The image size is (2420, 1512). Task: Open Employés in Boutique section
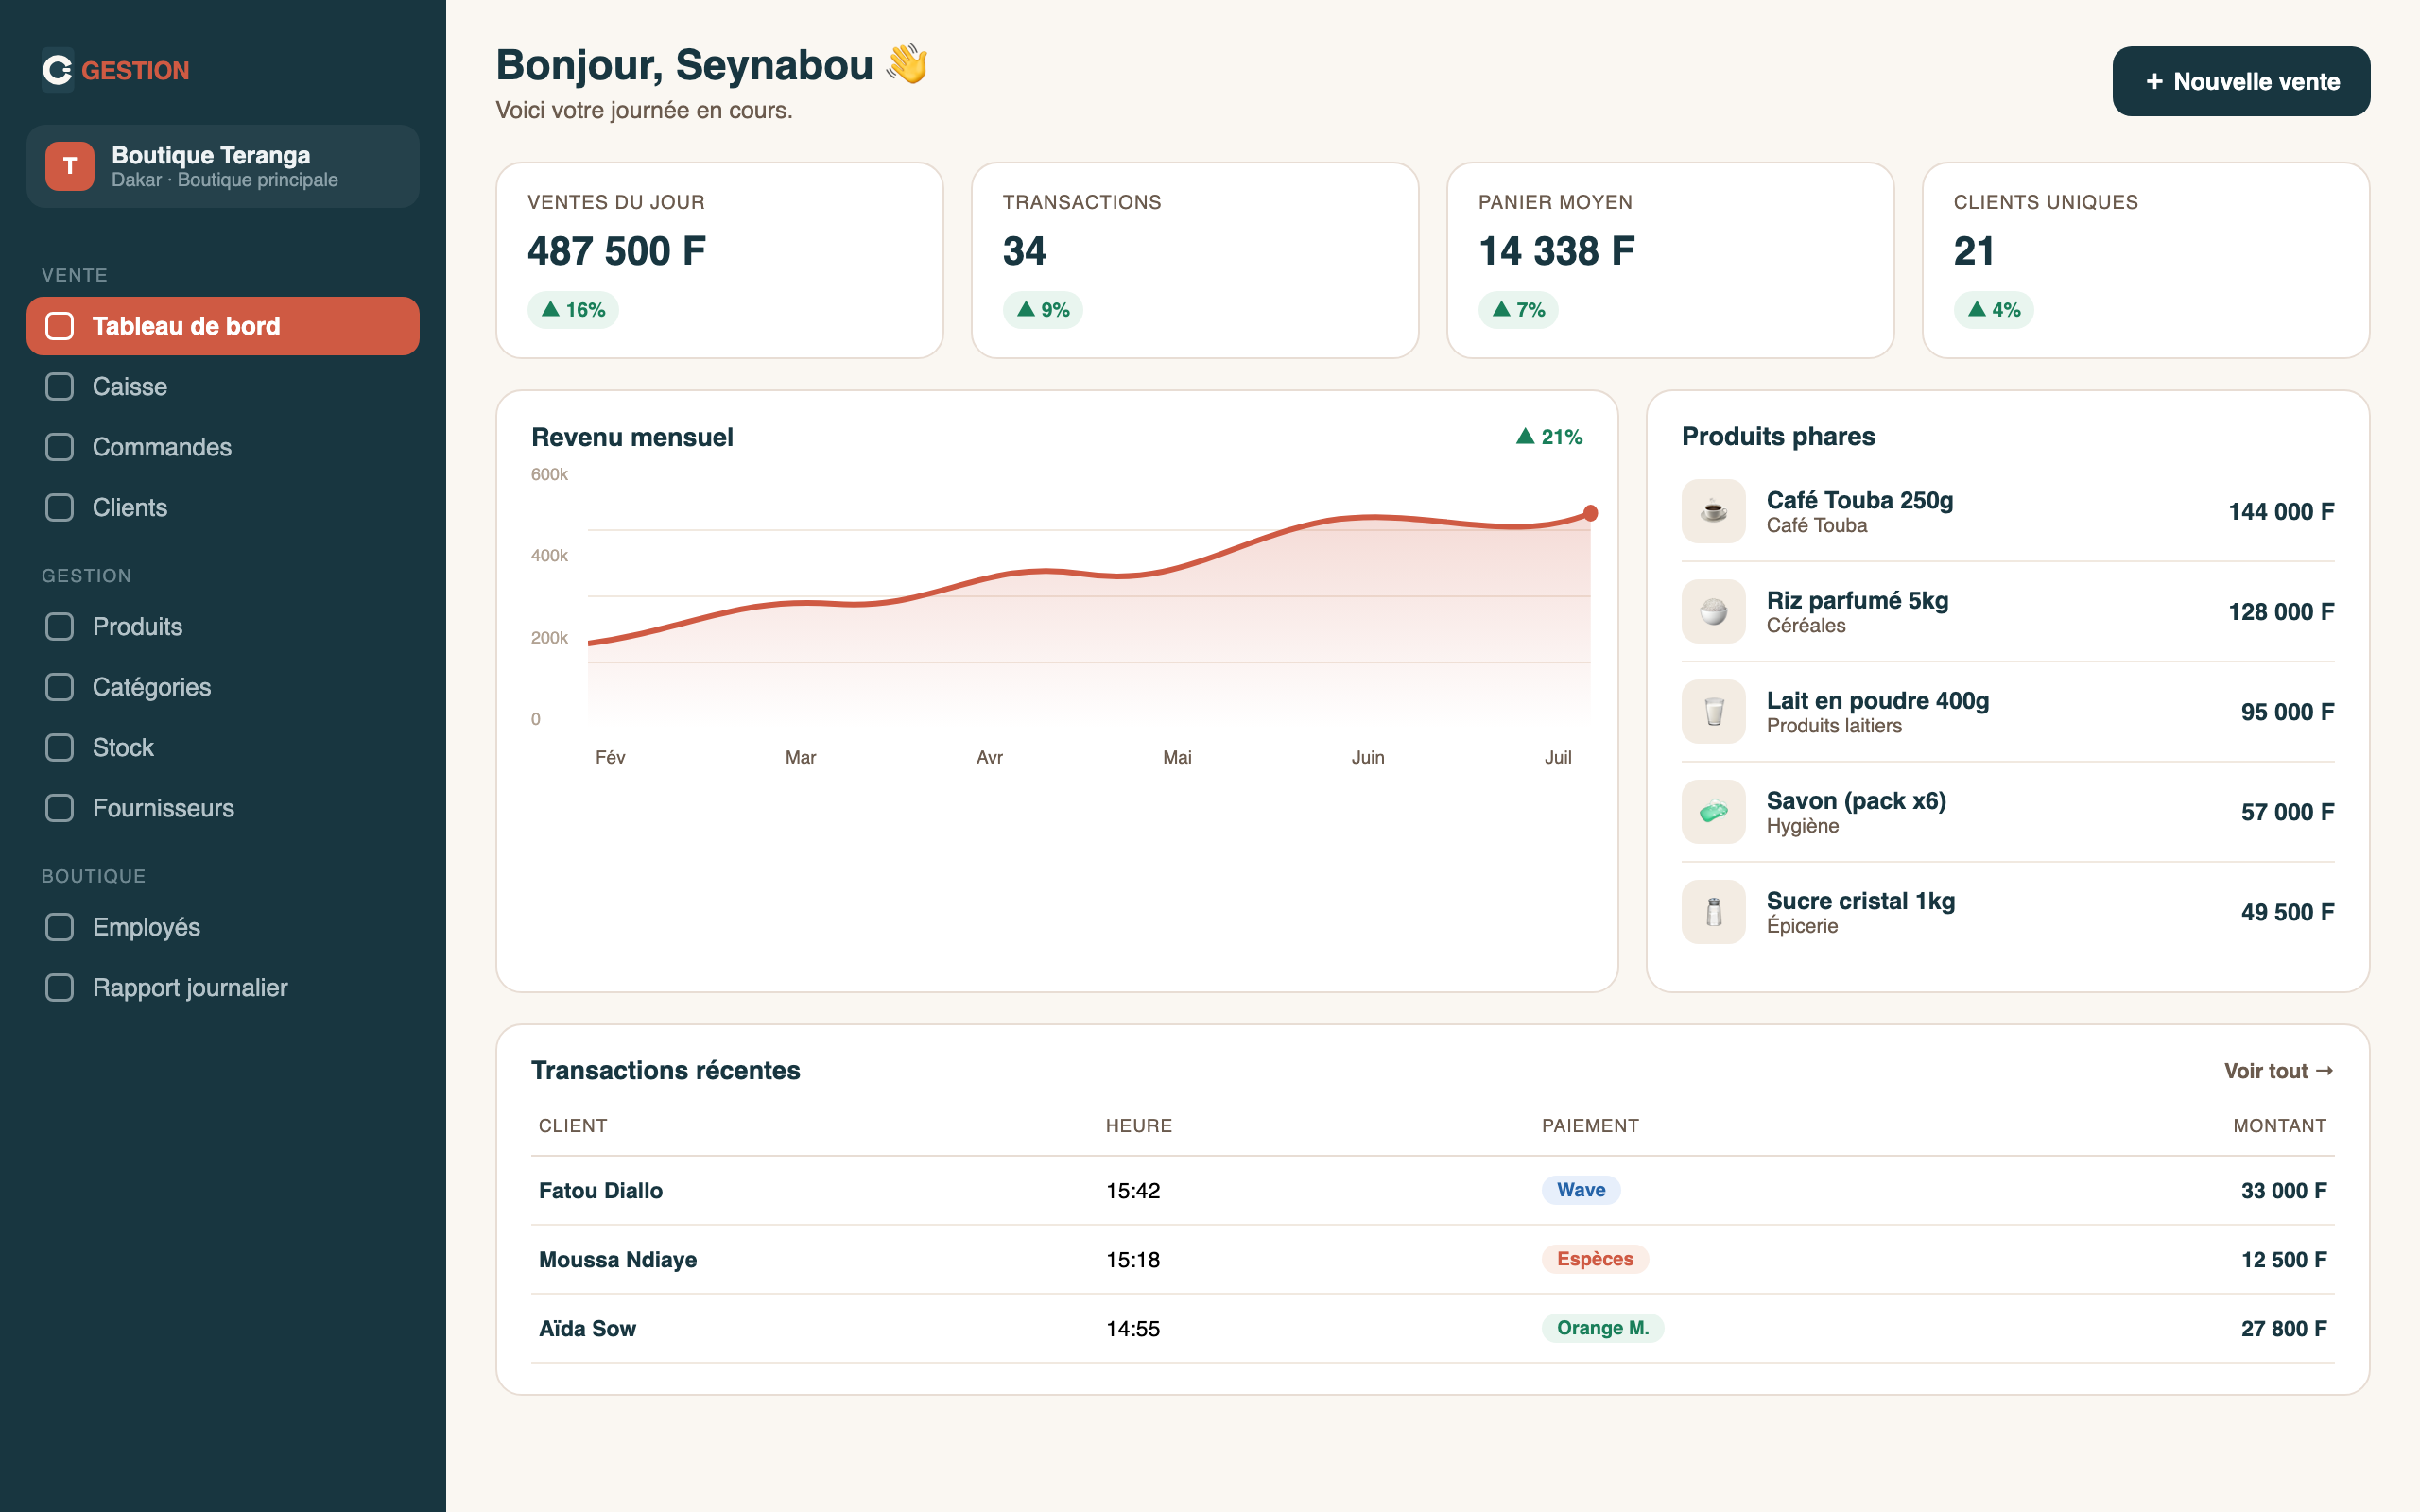click(223, 927)
